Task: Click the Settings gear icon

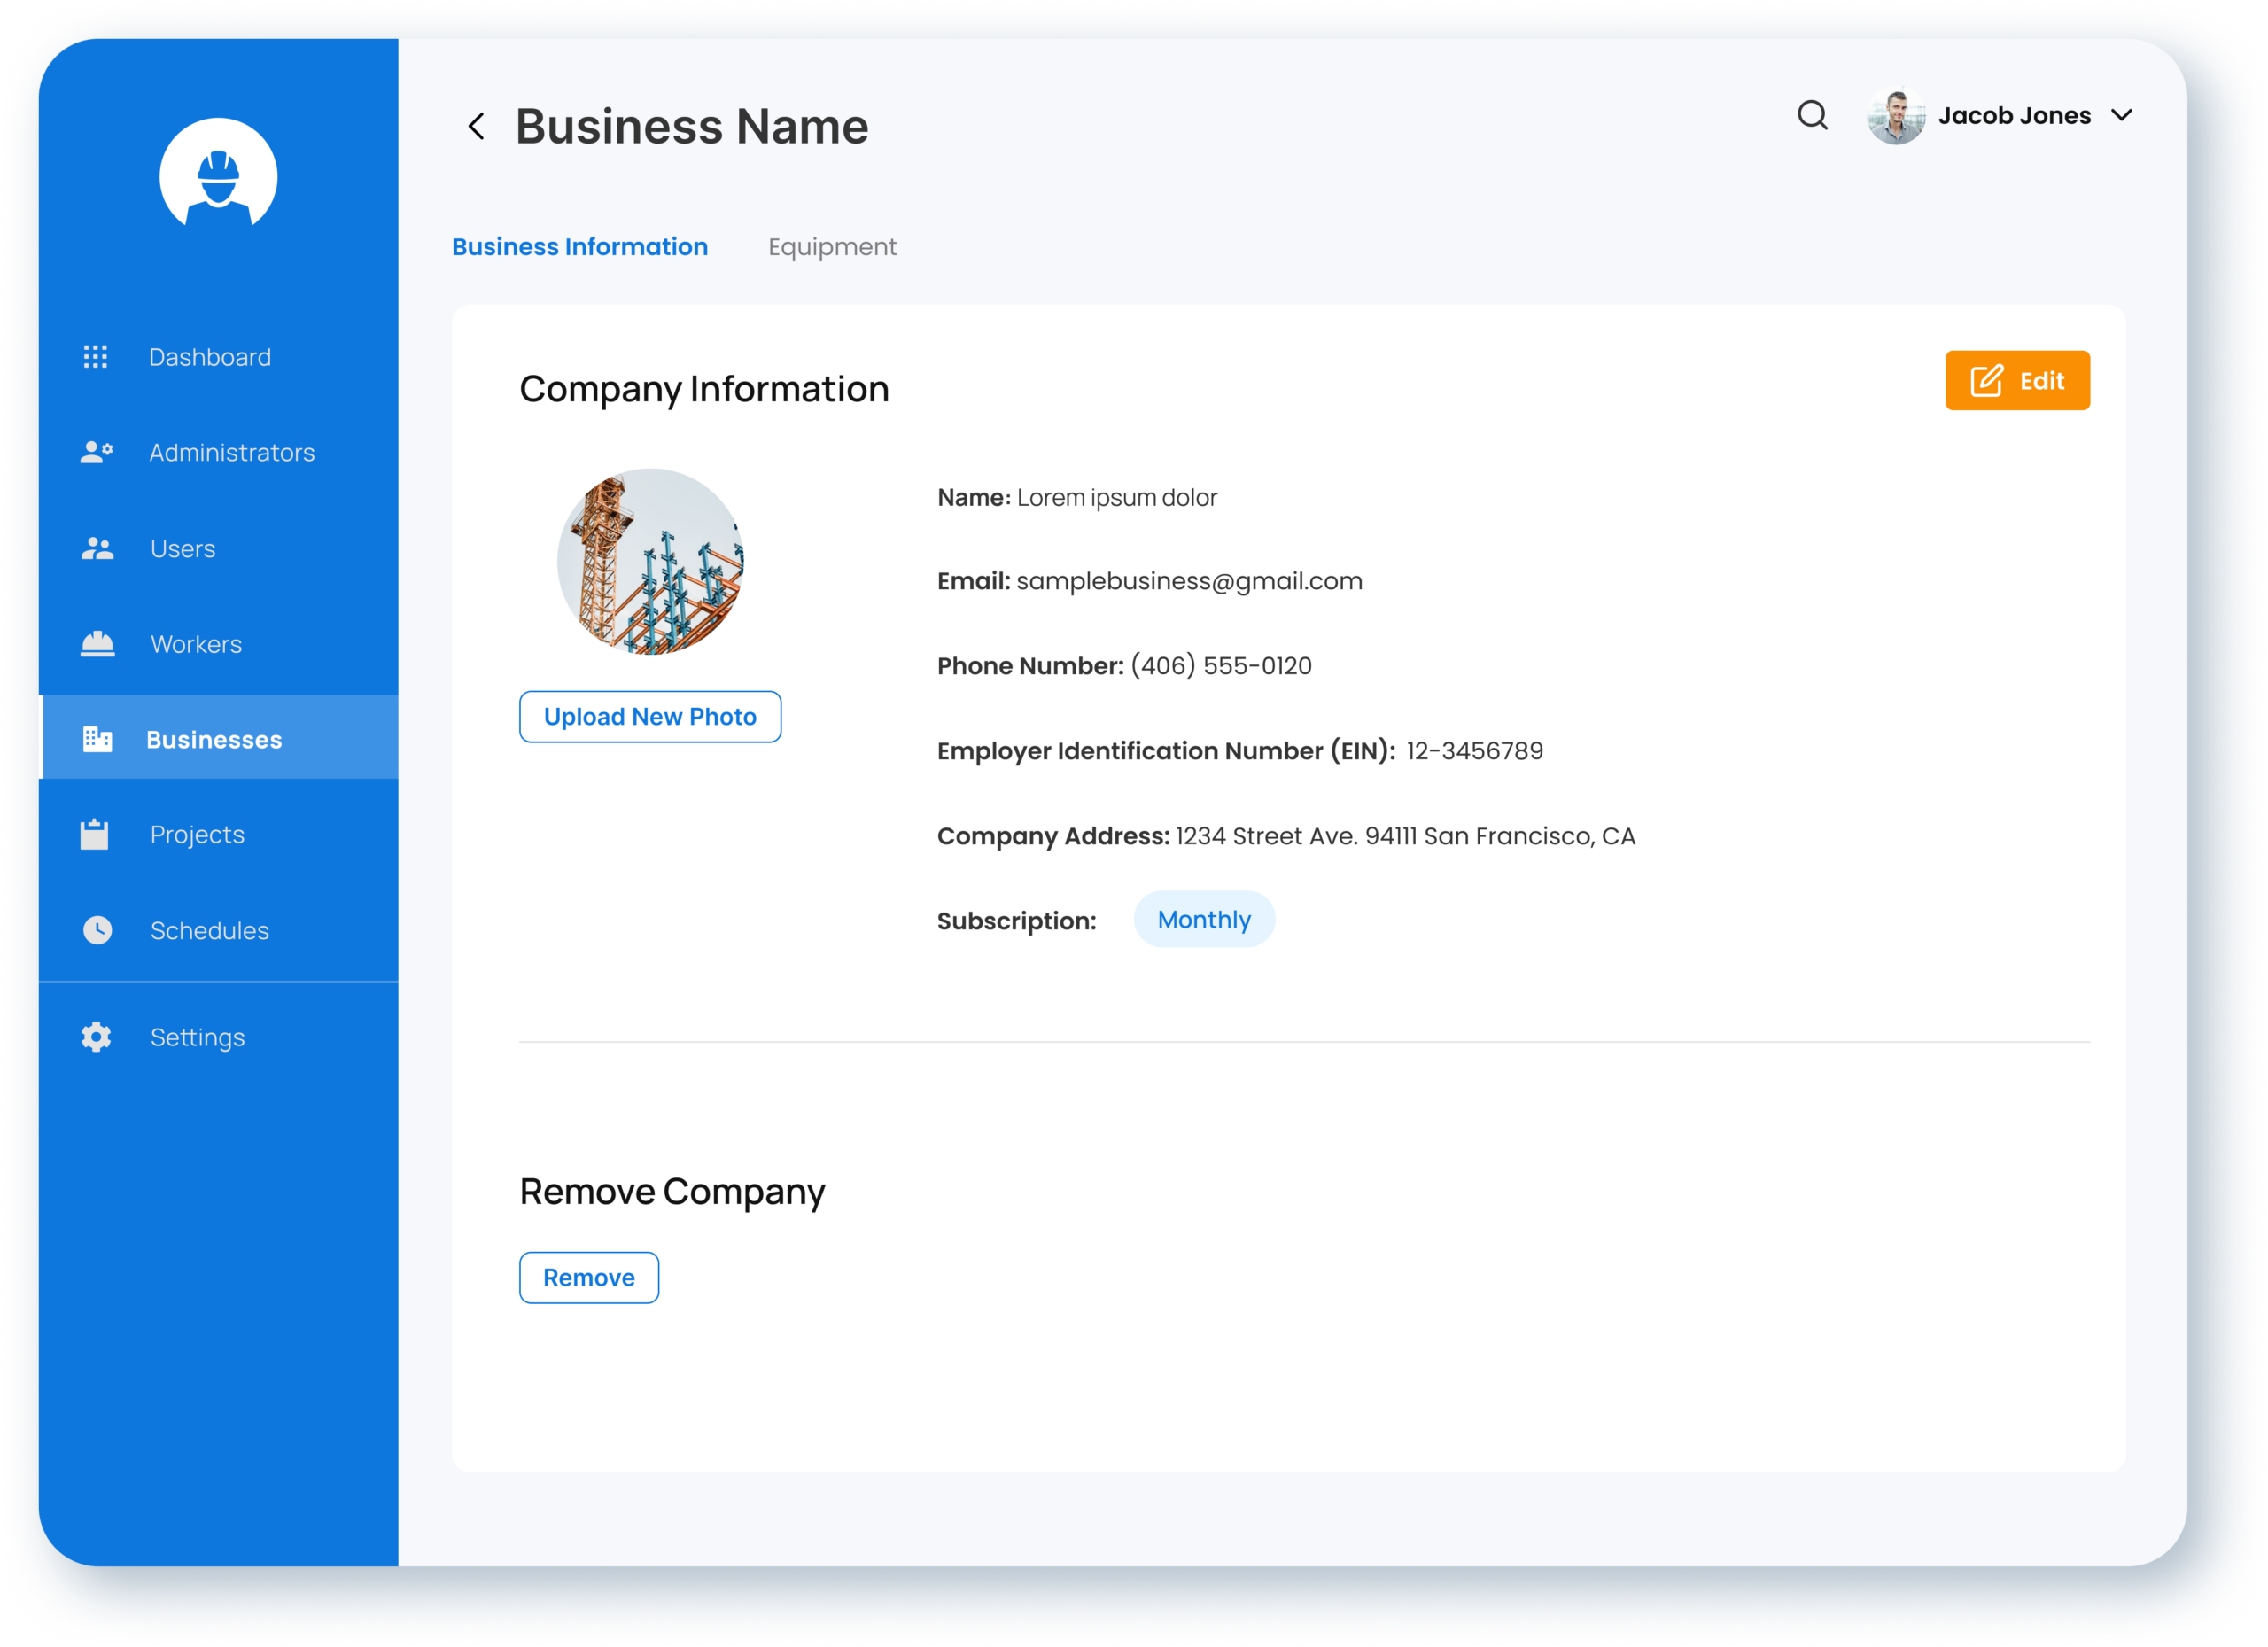Action: 96,1037
